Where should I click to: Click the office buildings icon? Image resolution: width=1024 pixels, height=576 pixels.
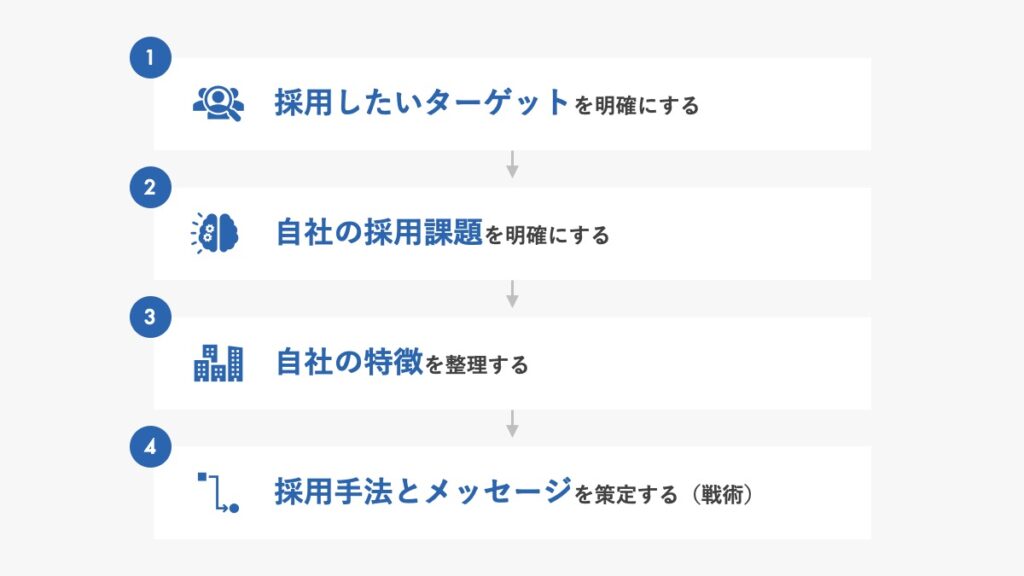[x=218, y=363]
